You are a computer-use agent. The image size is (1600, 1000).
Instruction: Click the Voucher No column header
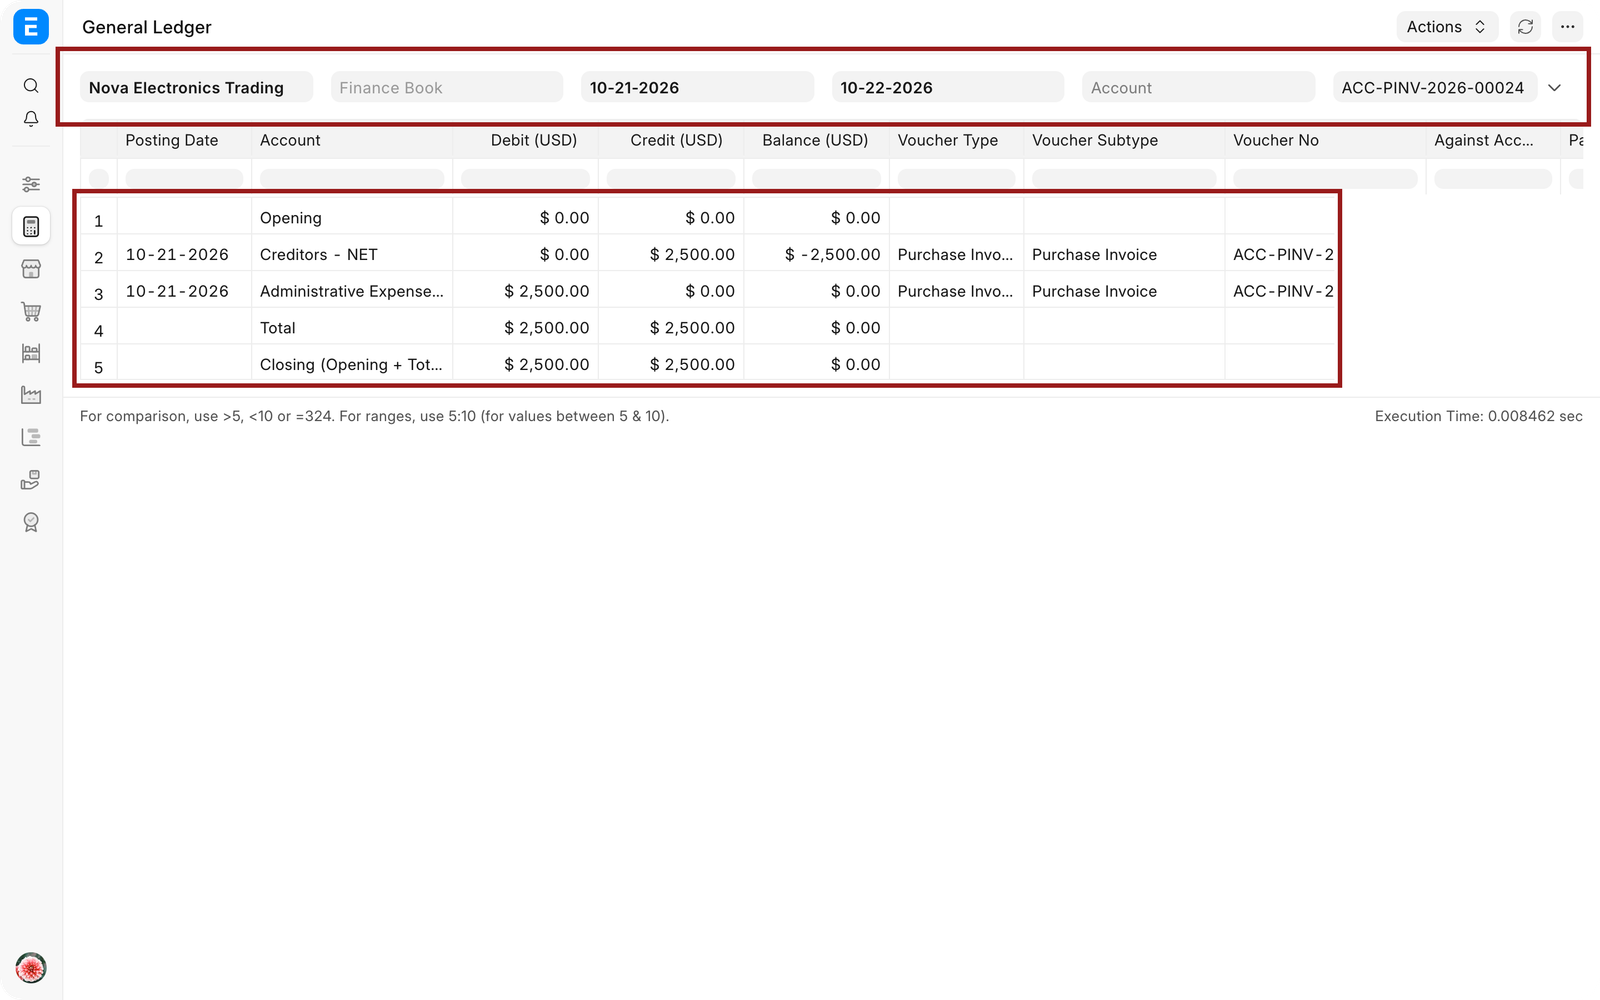1325,140
